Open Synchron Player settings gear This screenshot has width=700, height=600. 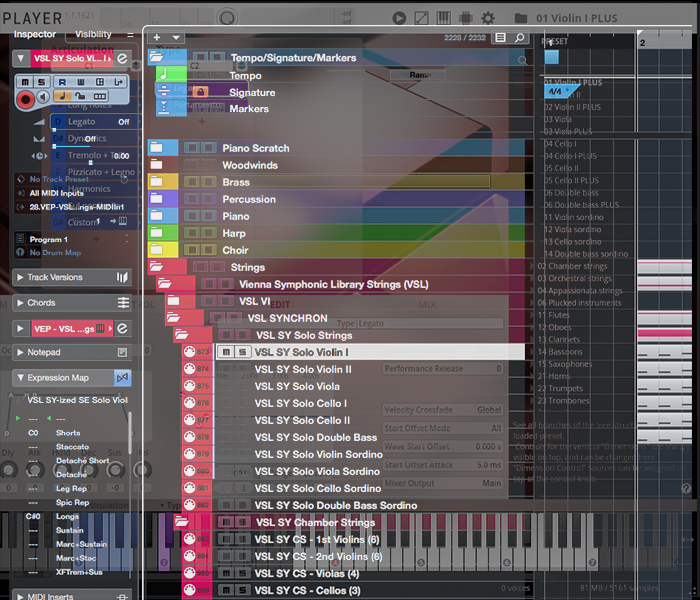(488, 18)
